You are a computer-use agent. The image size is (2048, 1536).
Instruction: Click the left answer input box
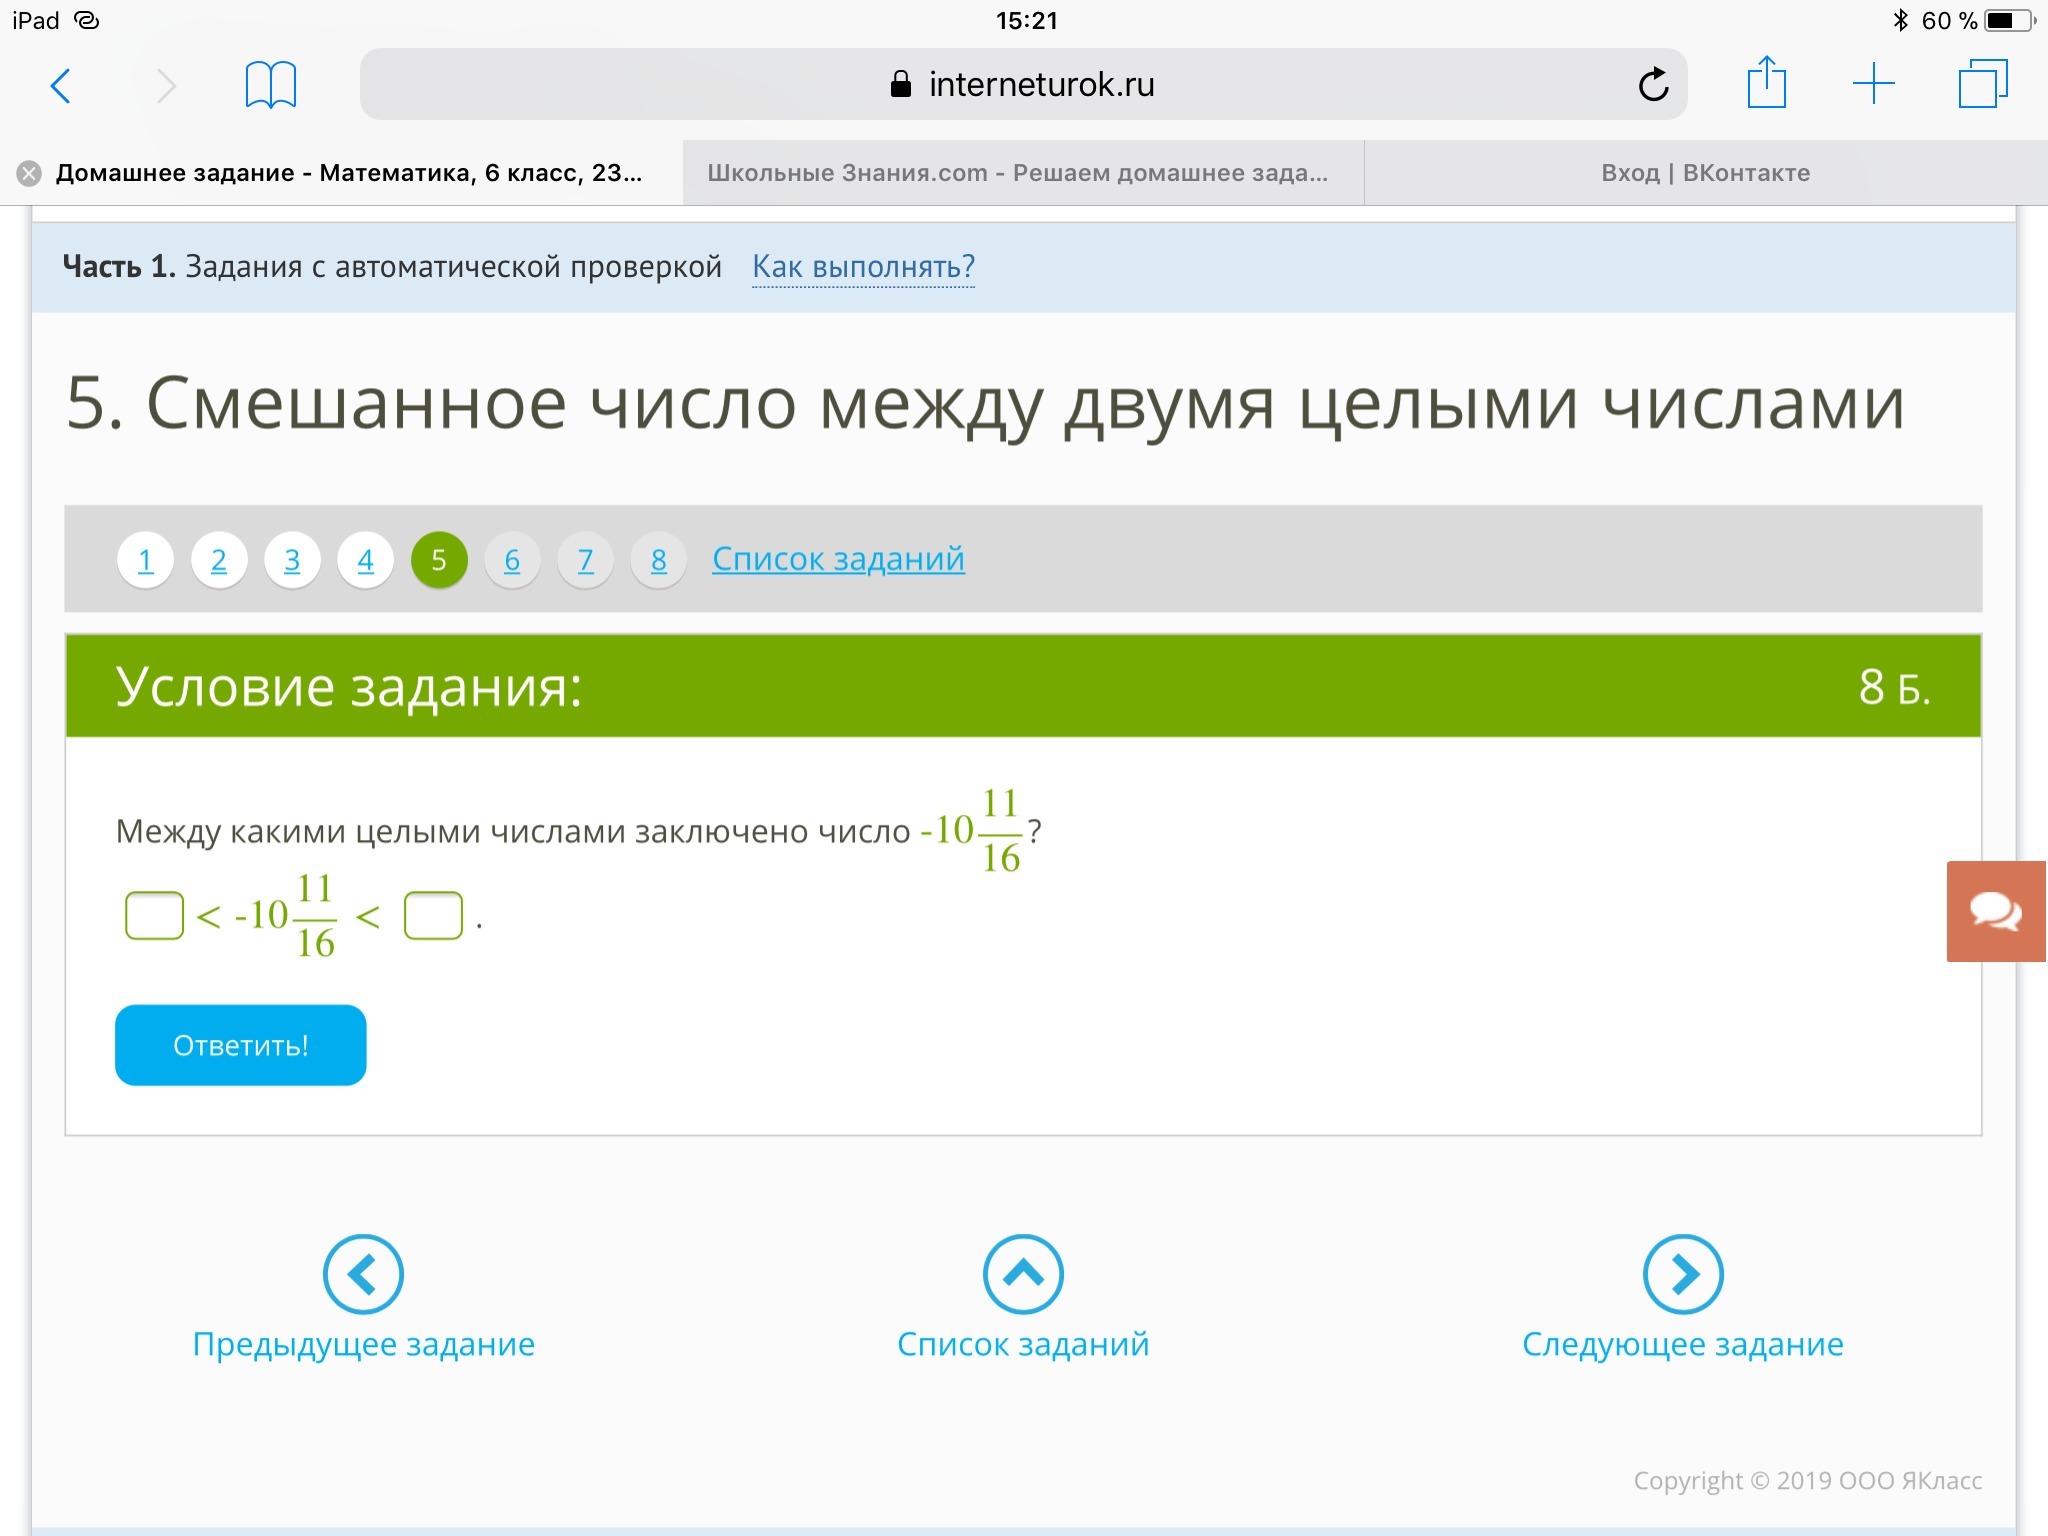(154, 915)
